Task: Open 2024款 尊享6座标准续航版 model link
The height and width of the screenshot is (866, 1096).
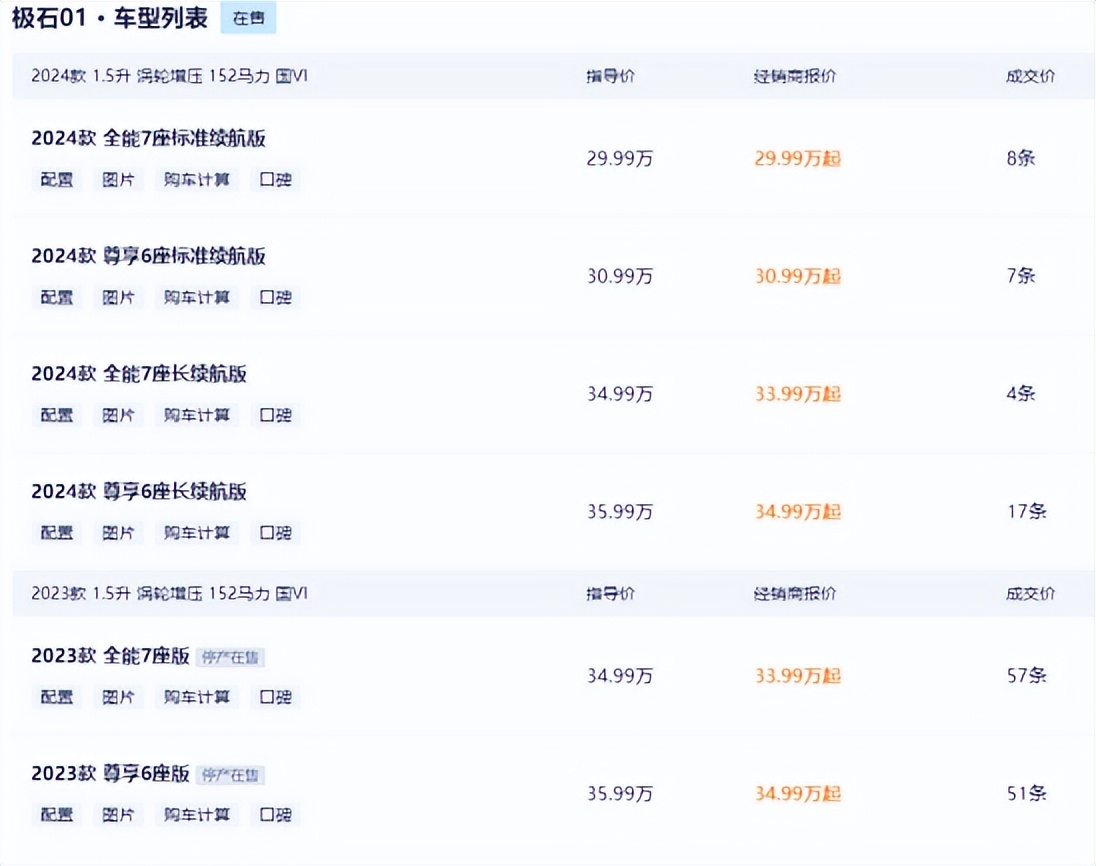Action: pyautogui.click(x=148, y=256)
